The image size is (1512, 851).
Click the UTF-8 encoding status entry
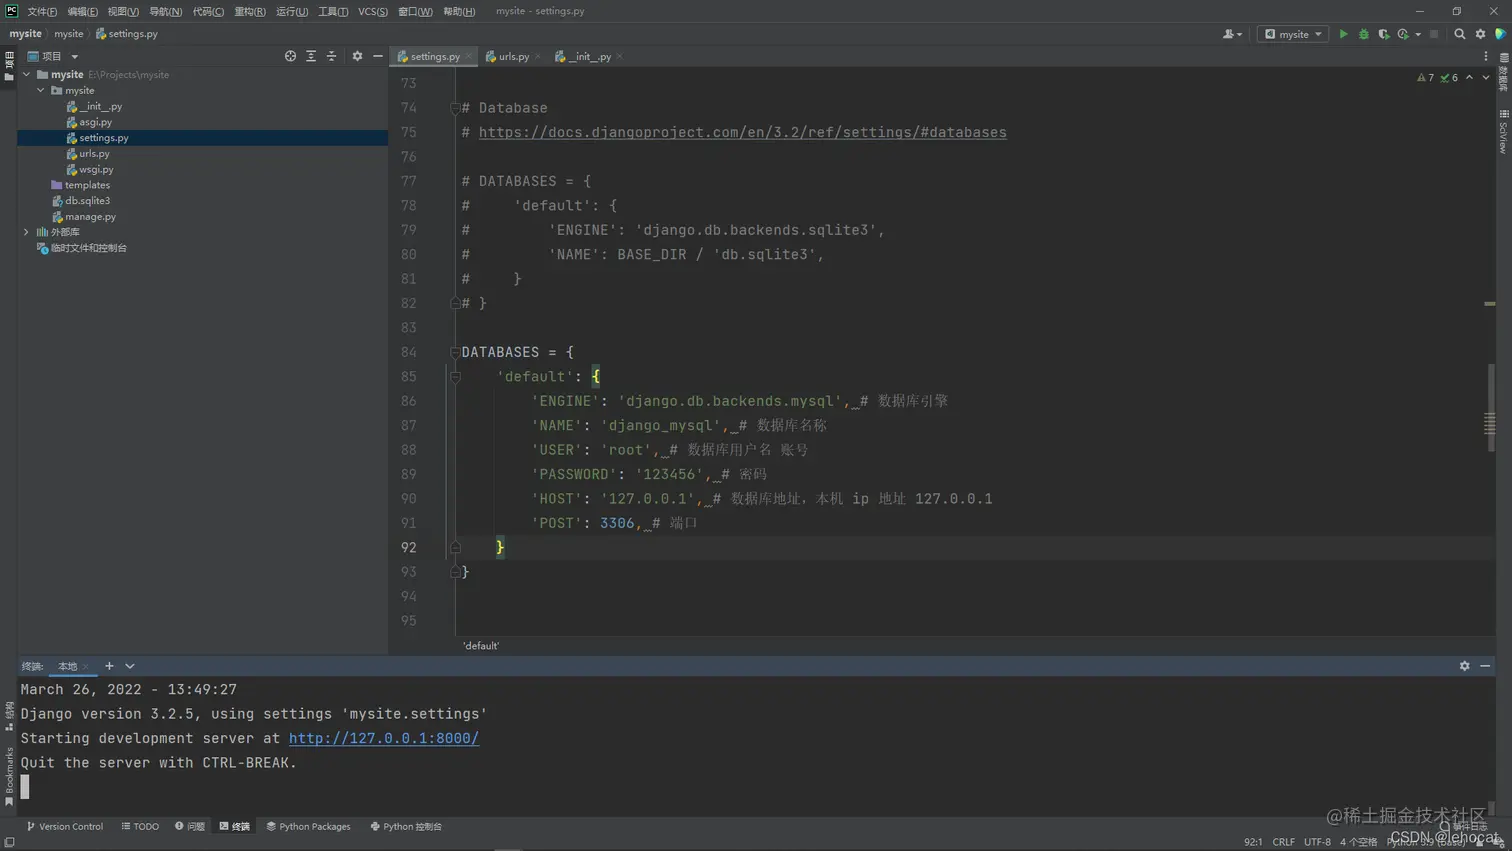1317,842
